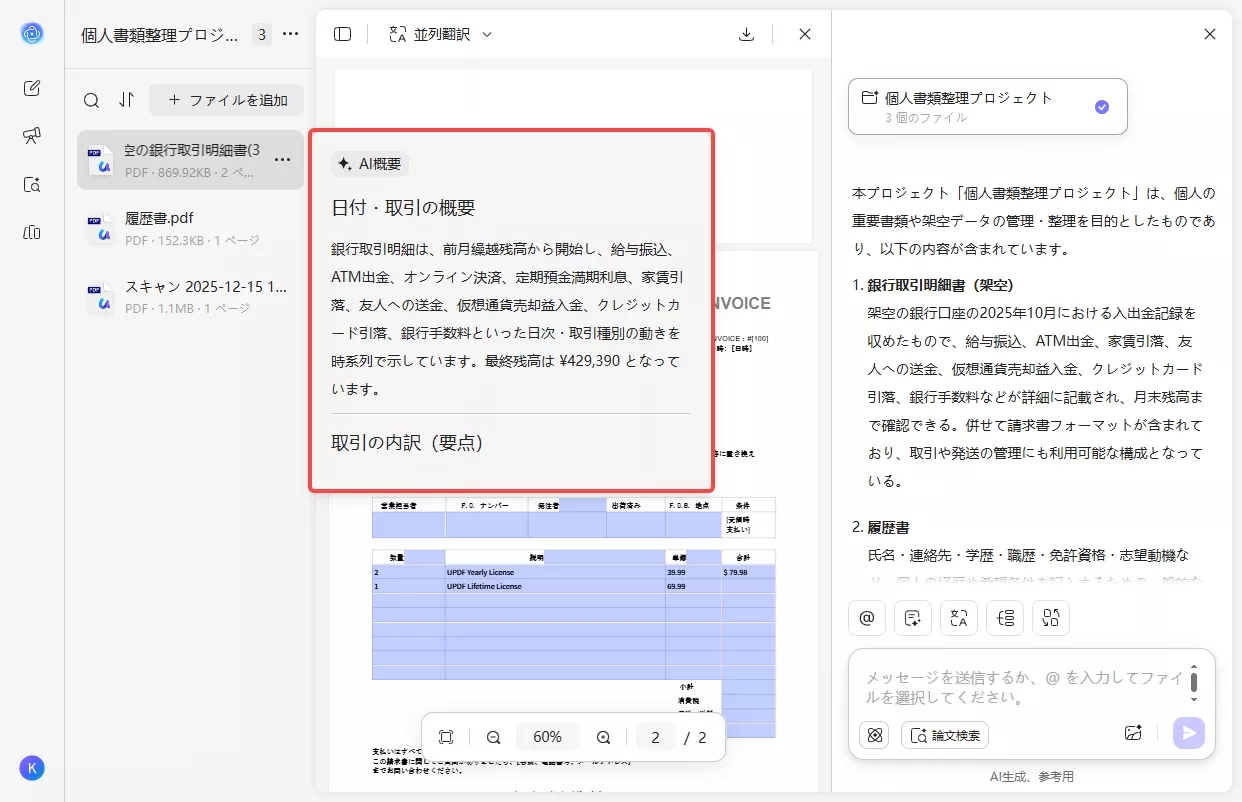The width and height of the screenshot is (1242, 802).
Task: Click the @ mention icon above message box
Action: pos(866,618)
